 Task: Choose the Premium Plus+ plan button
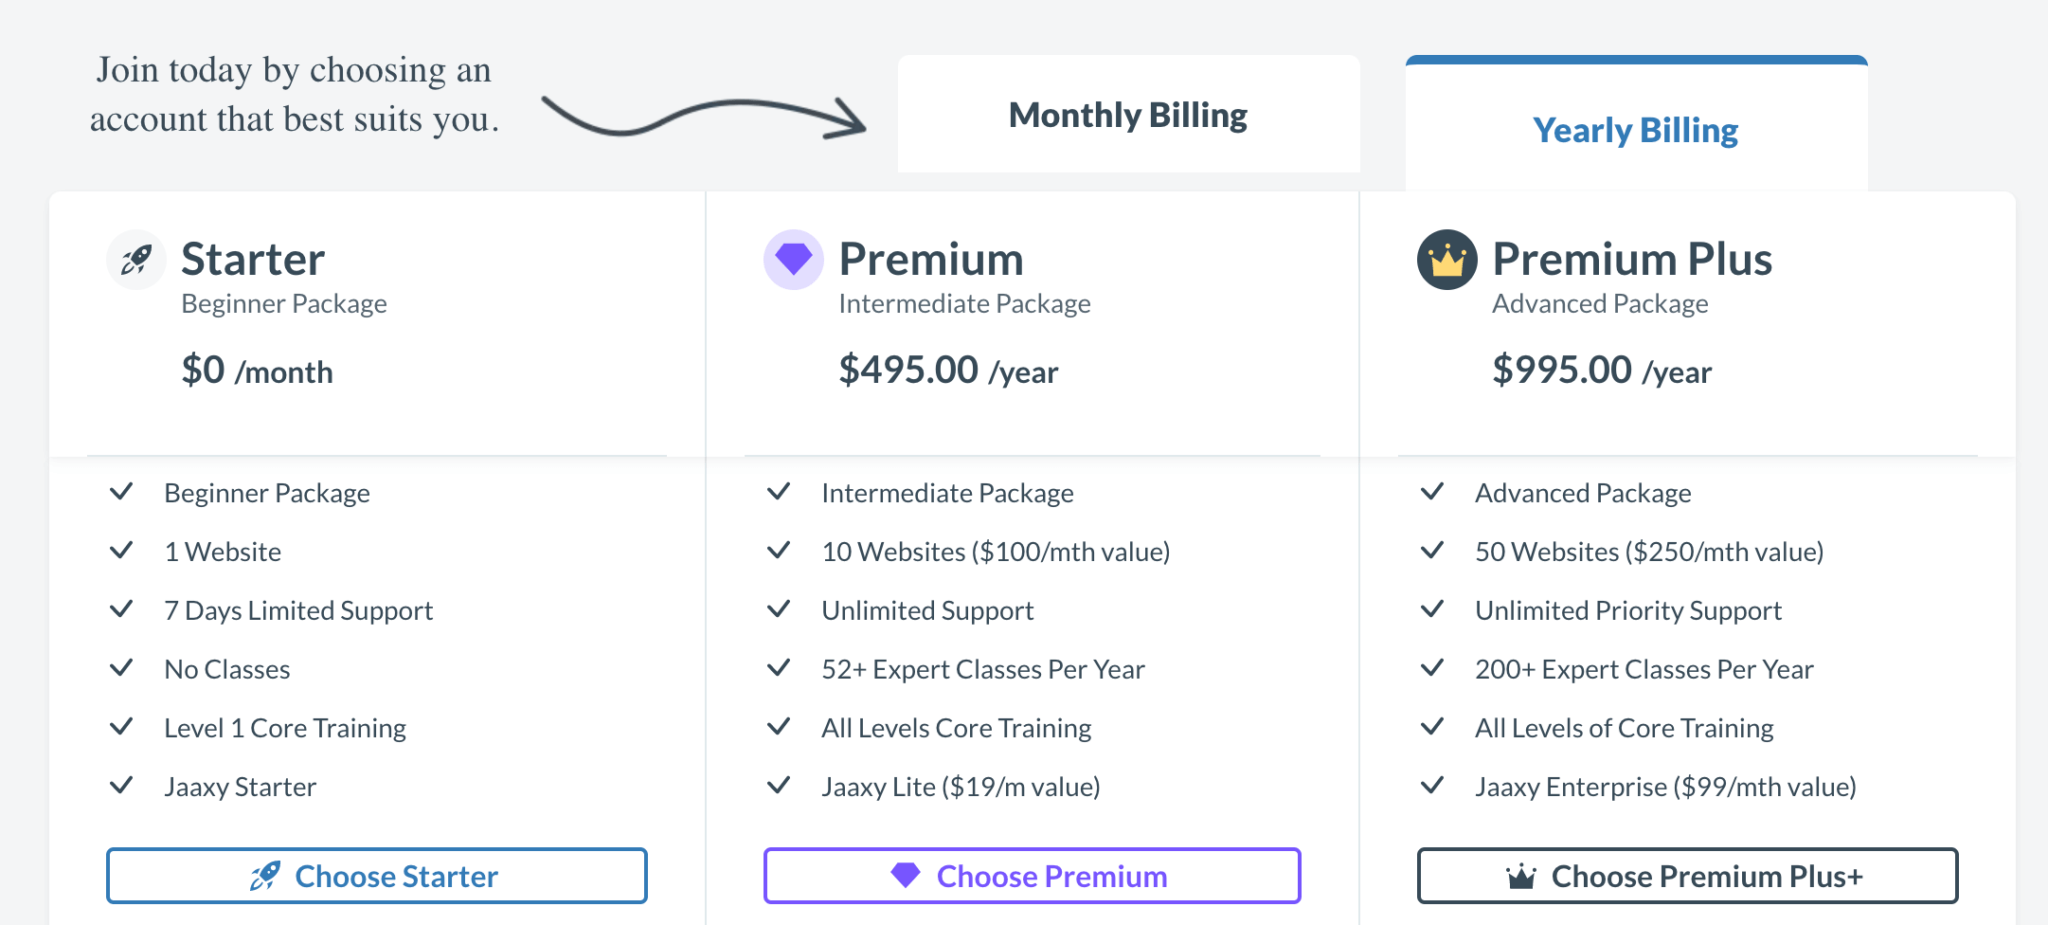(x=1687, y=876)
